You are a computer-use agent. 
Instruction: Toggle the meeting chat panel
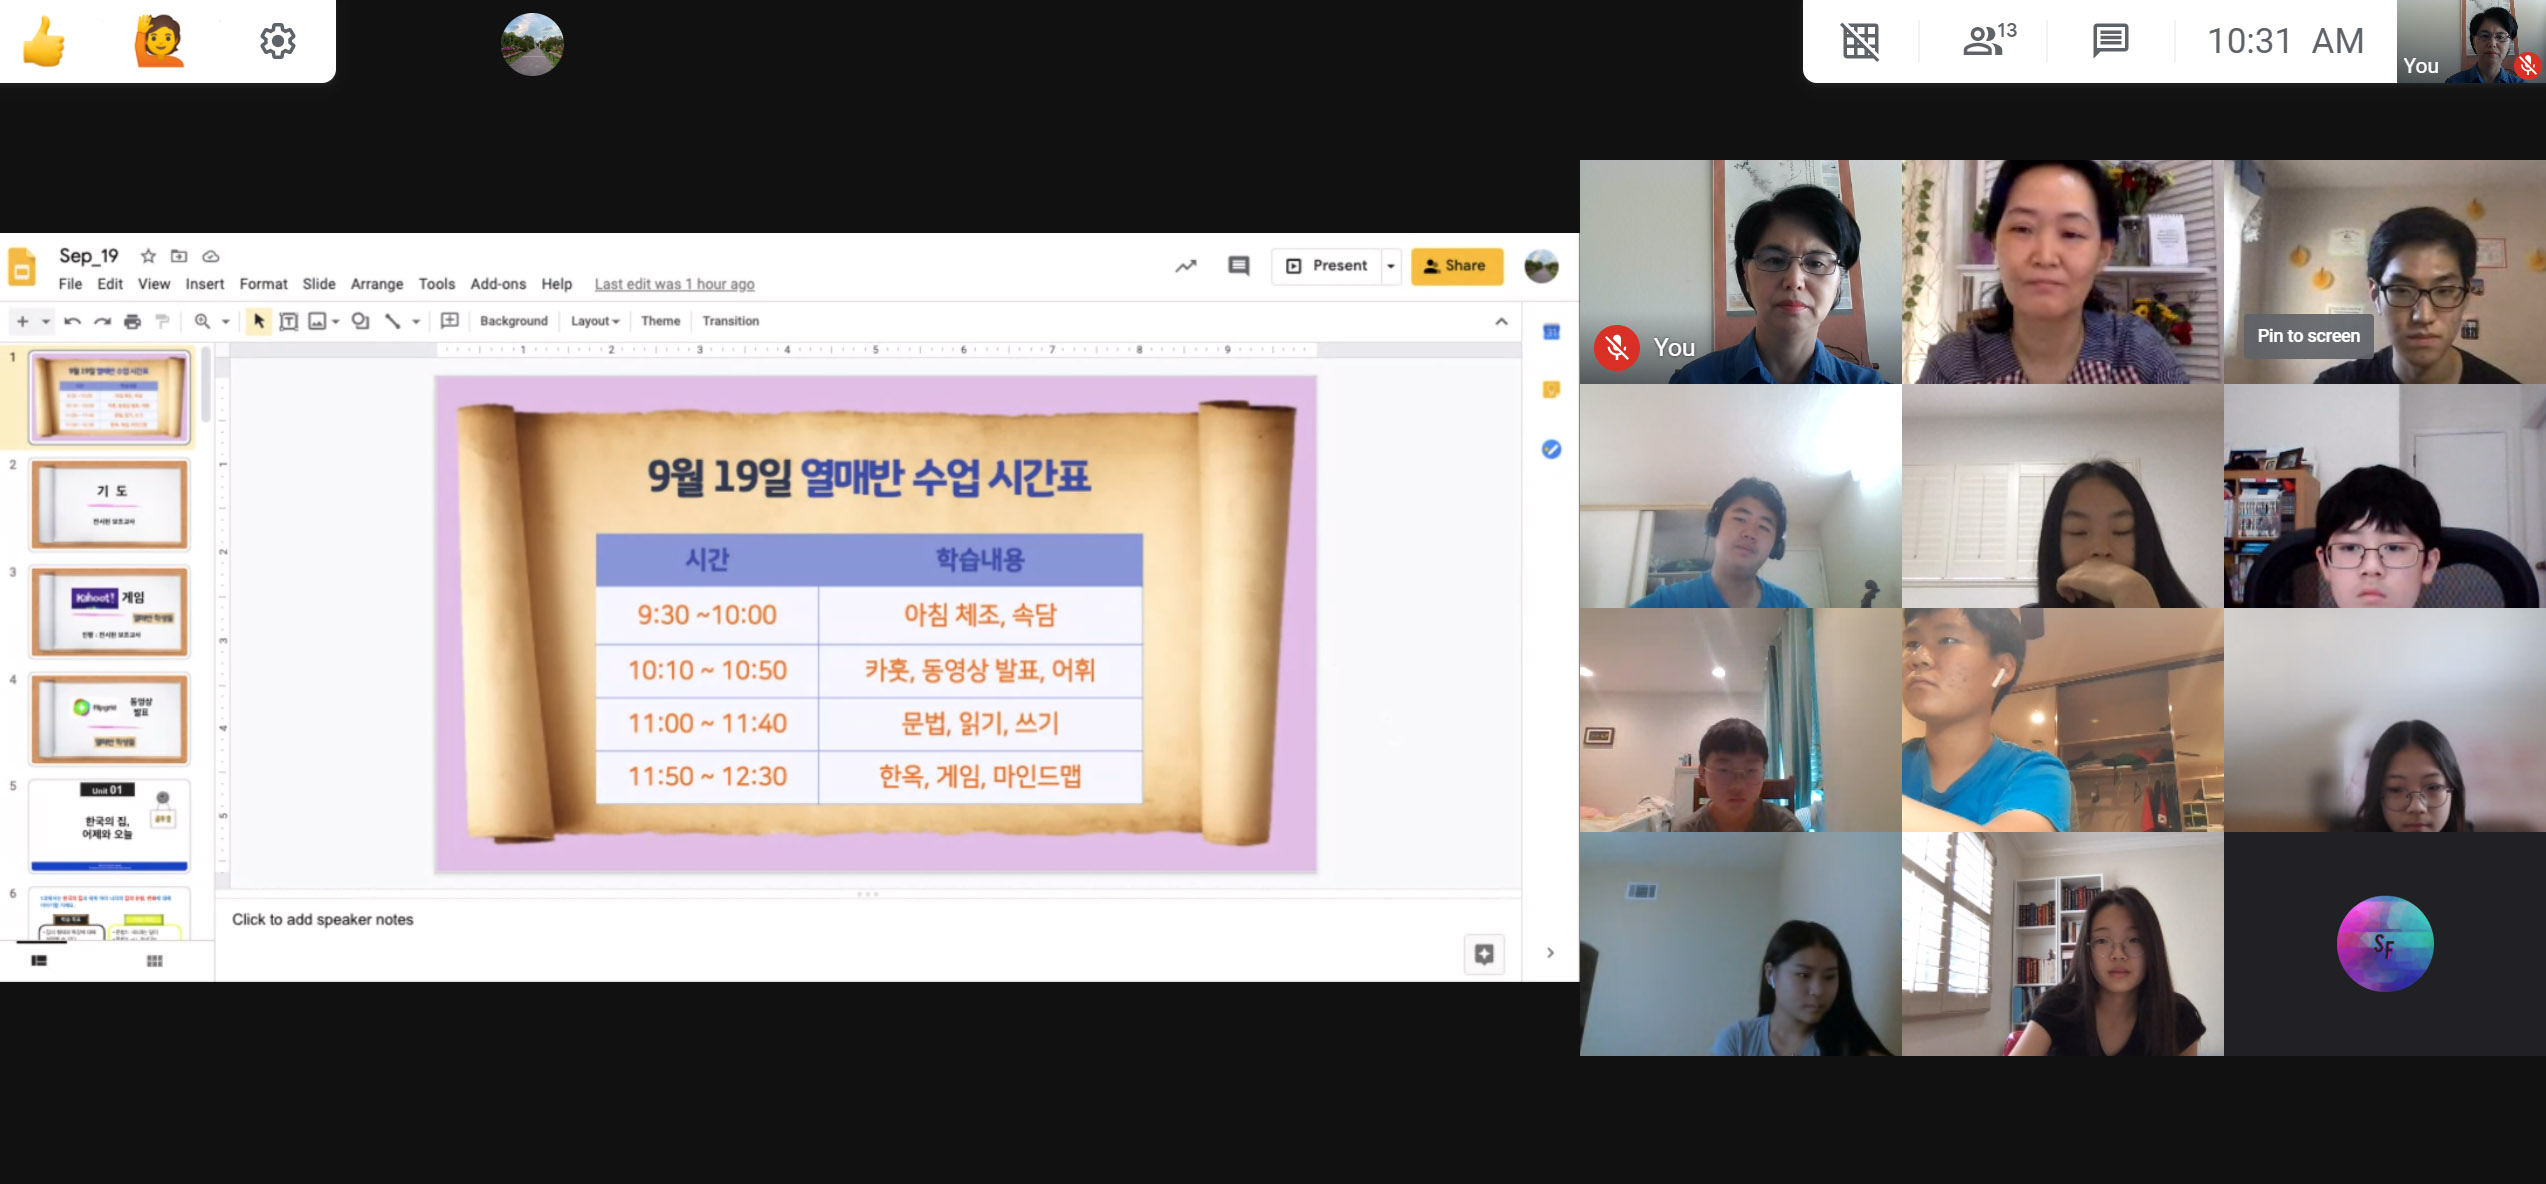point(2110,41)
